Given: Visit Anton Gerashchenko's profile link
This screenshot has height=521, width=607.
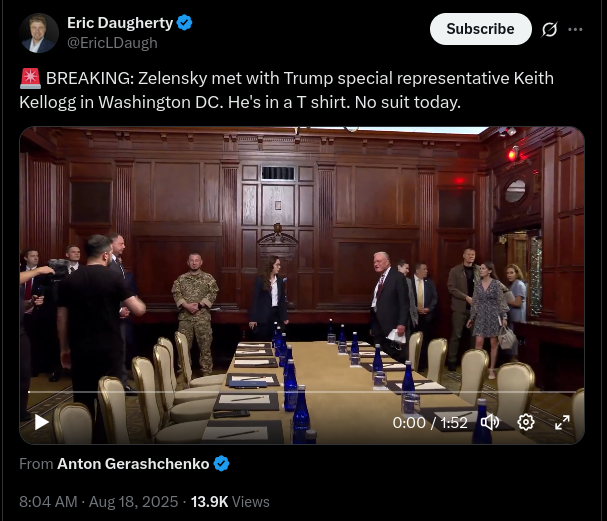Looking at the screenshot, I should [x=133, y=464].
